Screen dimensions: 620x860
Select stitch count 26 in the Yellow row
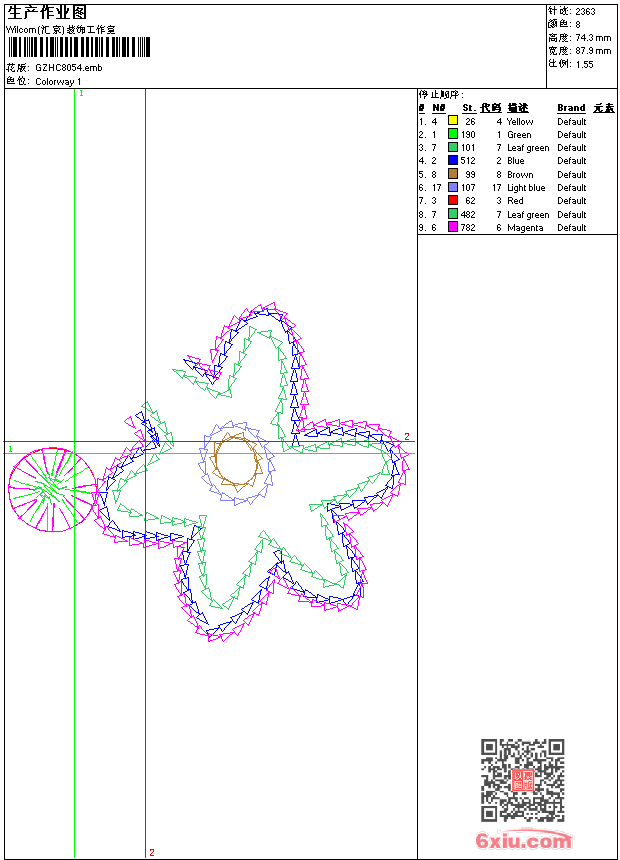click(470, 122)
